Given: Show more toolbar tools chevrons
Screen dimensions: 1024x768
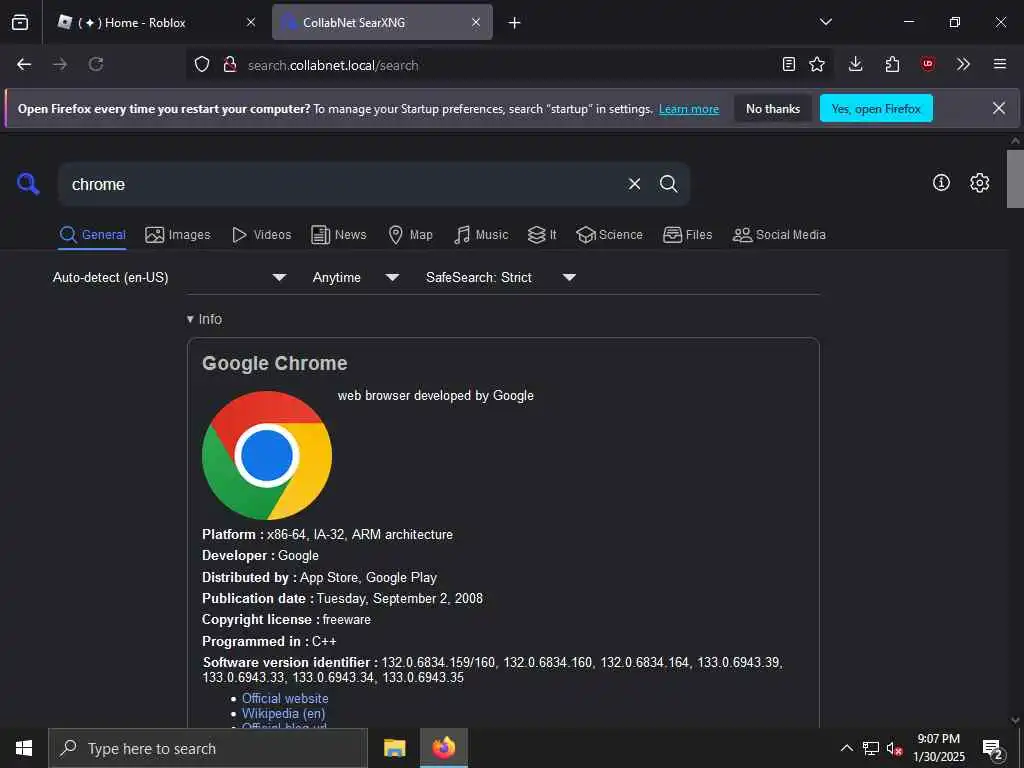Looking at the screenshot, I should click(x=963, y=64).
